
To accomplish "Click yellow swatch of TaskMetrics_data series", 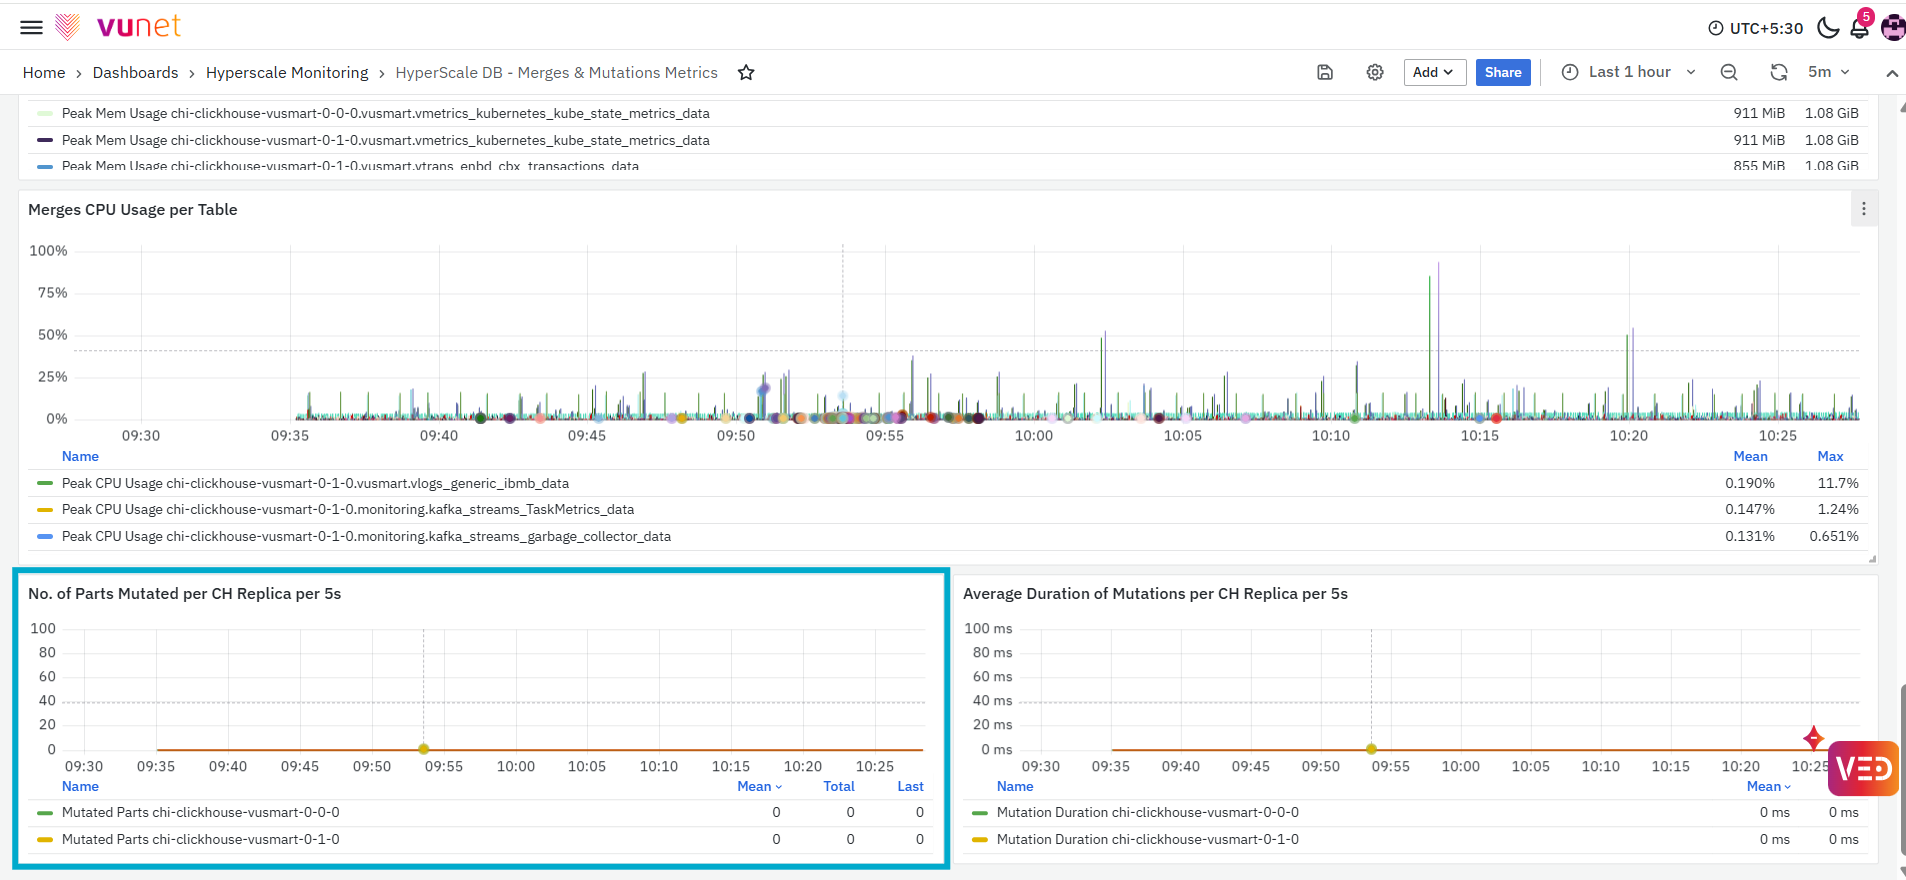I will pos(45,510).
